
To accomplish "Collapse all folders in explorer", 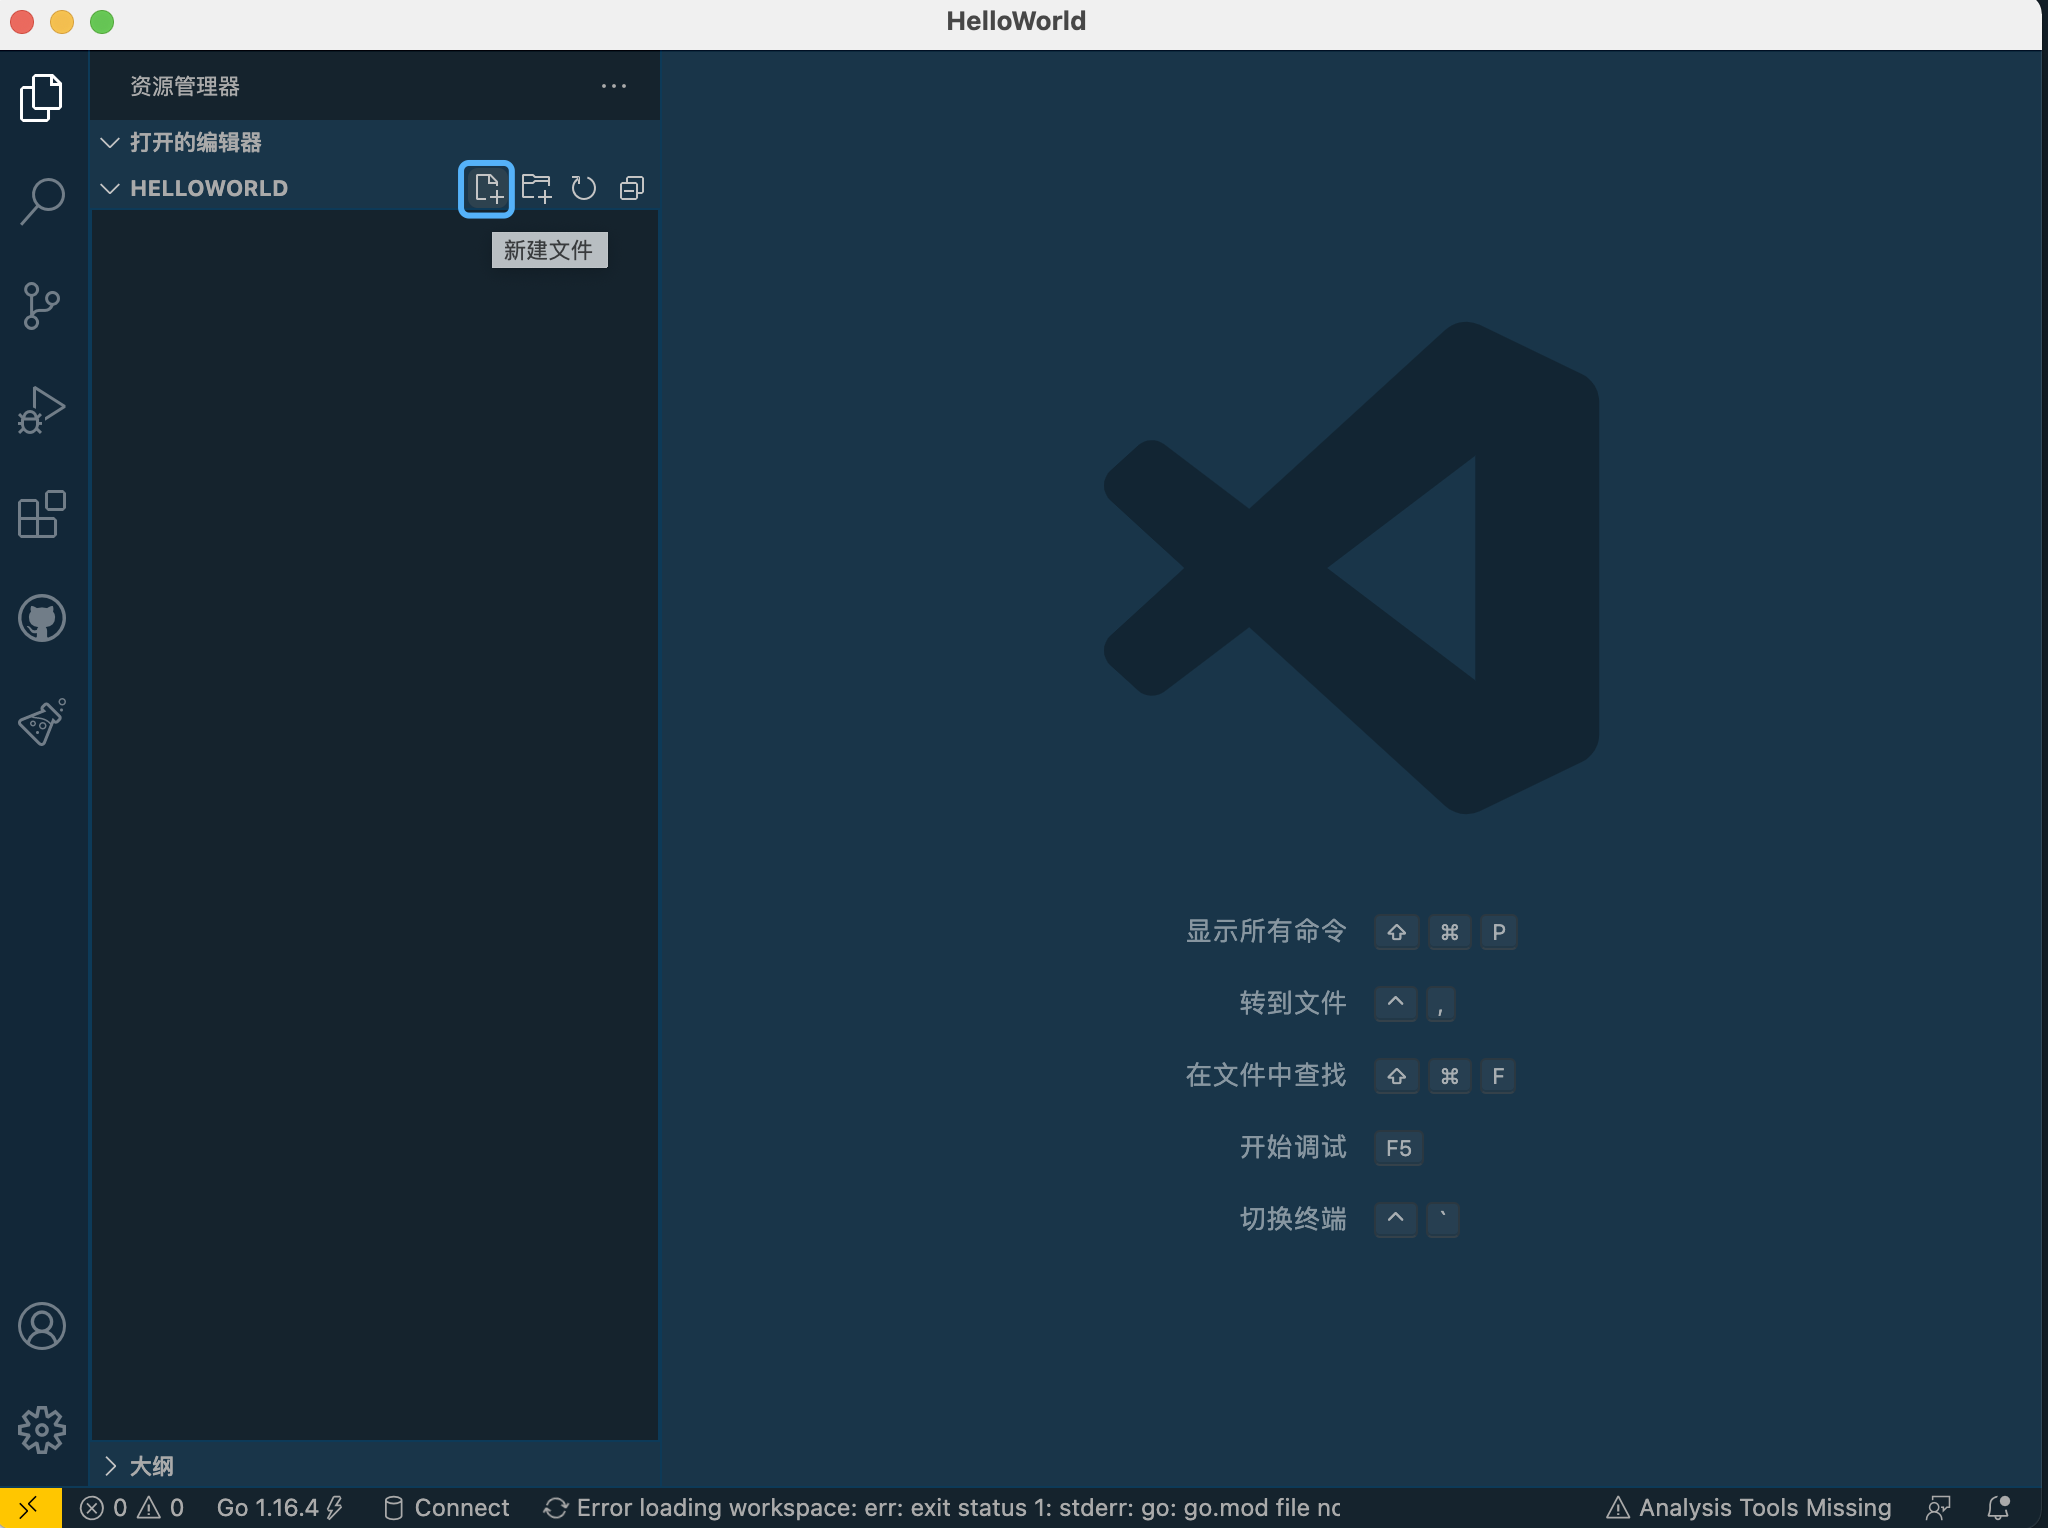I will pos(632,188).
